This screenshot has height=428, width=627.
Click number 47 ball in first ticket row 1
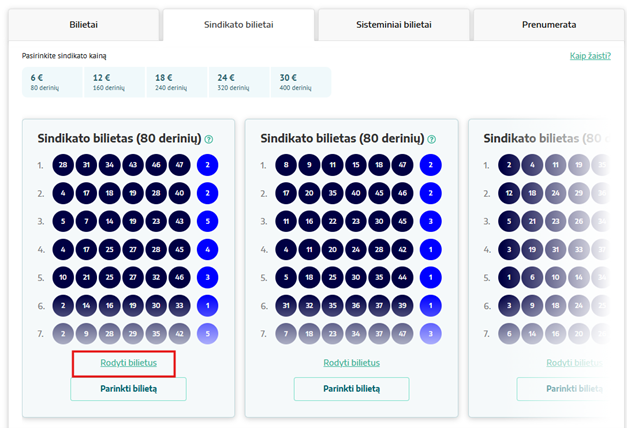coord(178,164)
